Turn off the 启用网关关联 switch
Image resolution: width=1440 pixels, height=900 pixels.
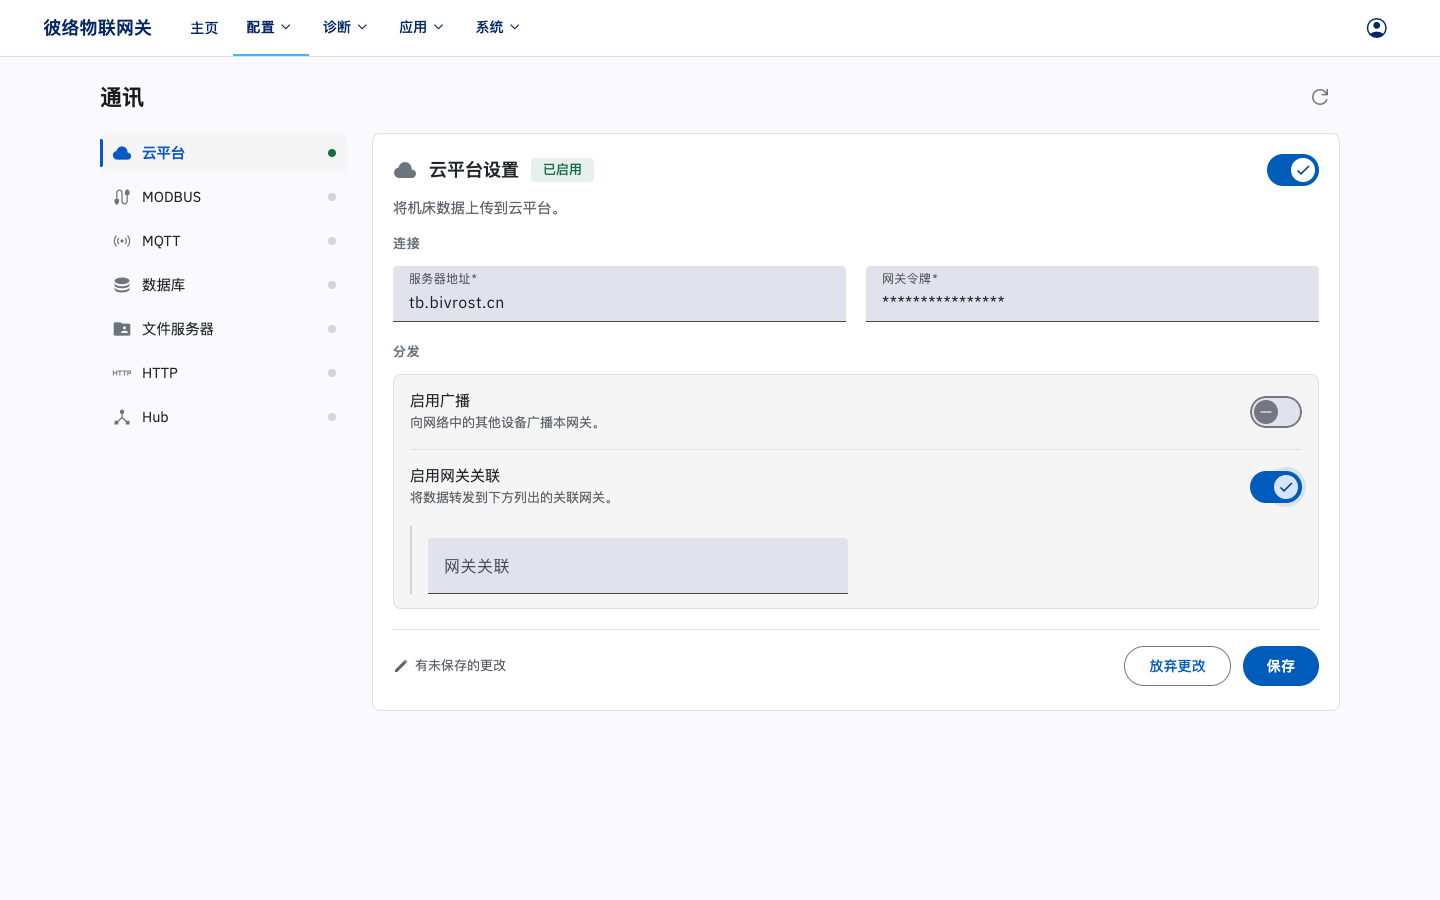coord(1276,487)
